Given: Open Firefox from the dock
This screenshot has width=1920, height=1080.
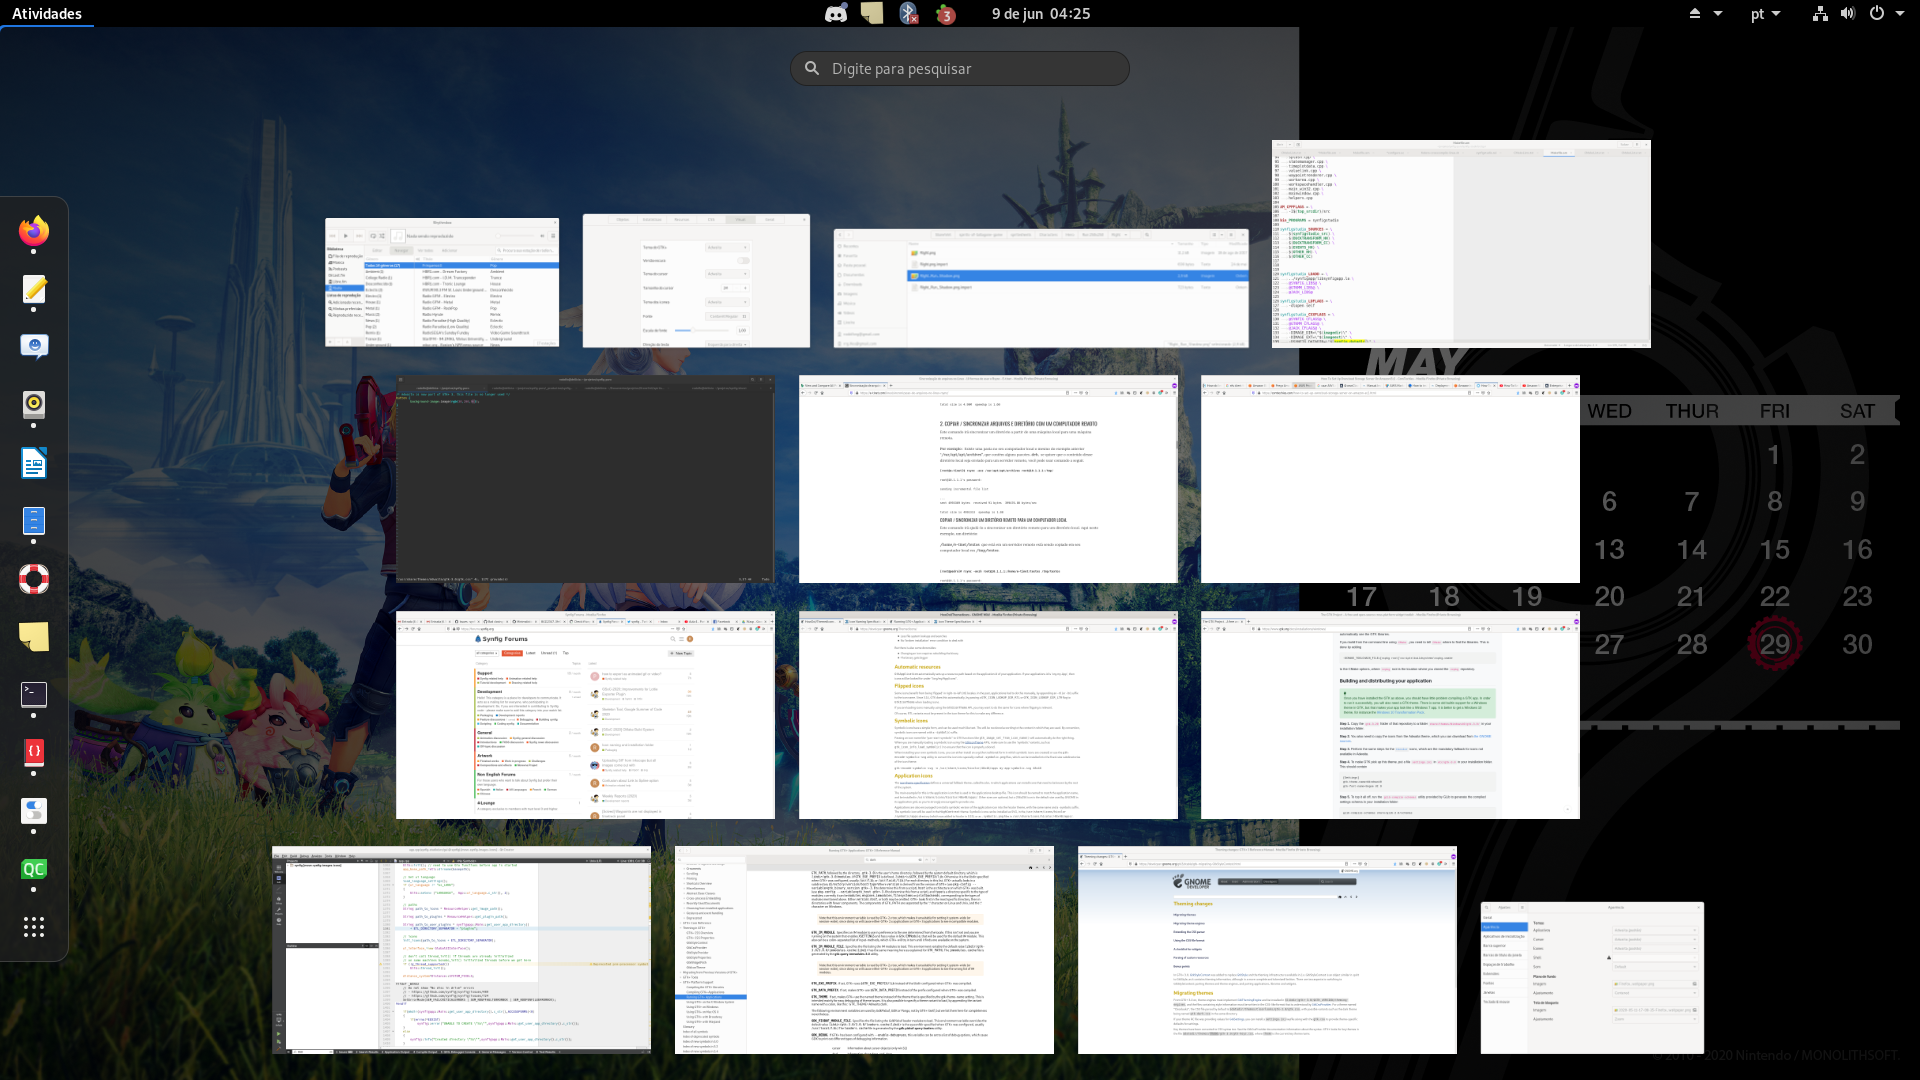Looking at the screenshot, I should [x=34, y=232].
